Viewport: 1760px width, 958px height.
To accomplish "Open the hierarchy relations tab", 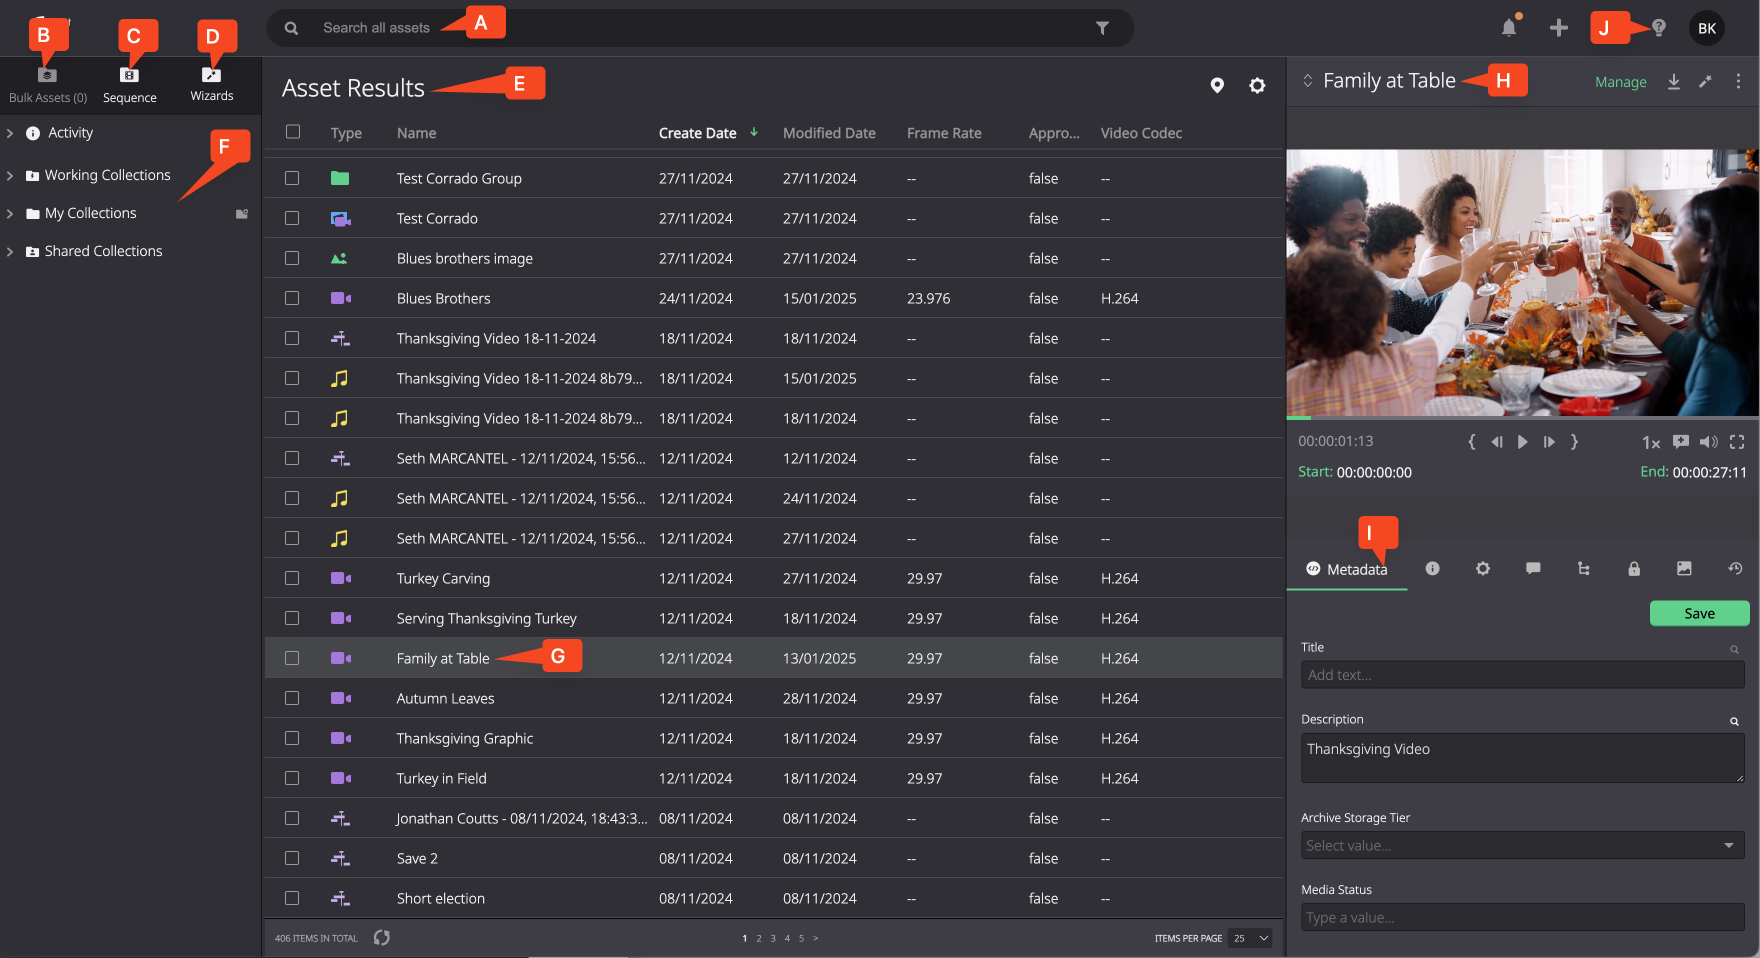I will (x=1583, y=568).
